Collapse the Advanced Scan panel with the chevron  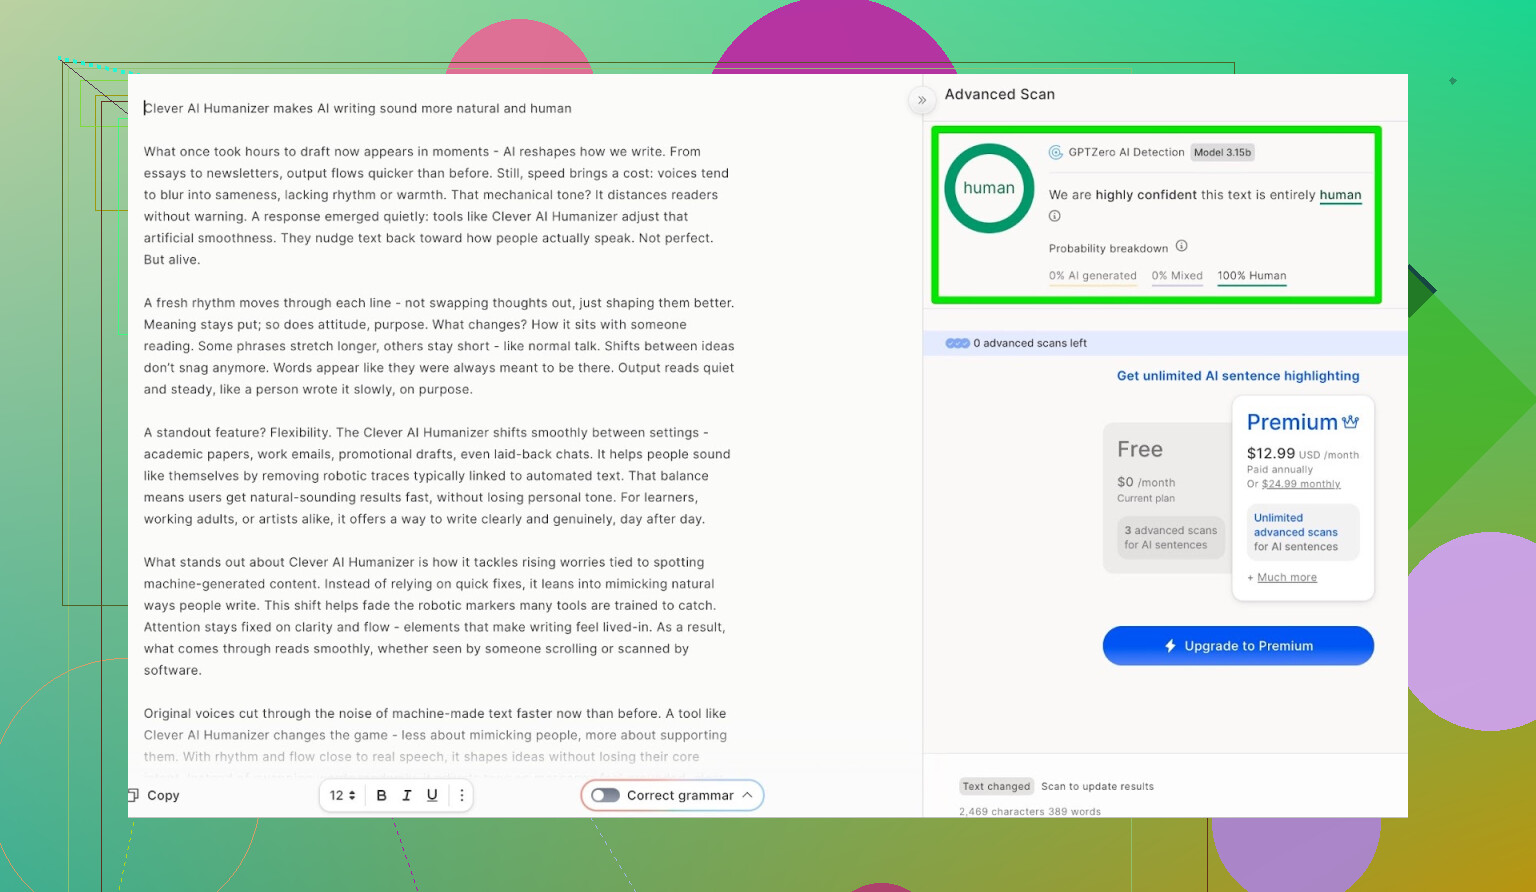coord(921,100)
